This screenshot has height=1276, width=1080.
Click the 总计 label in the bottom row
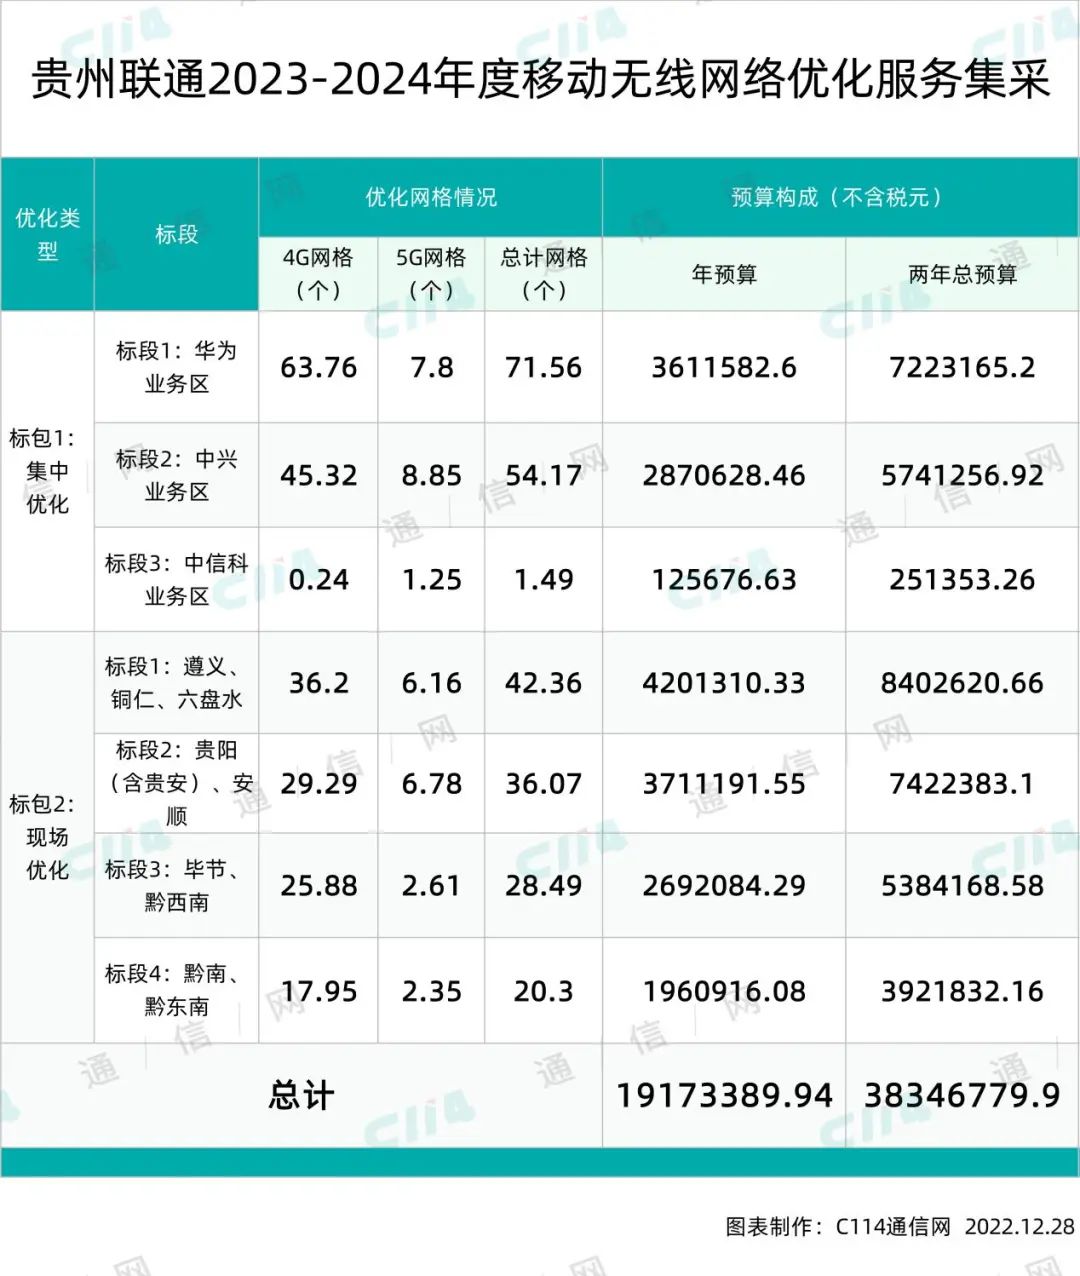[x=301, y=1096]
